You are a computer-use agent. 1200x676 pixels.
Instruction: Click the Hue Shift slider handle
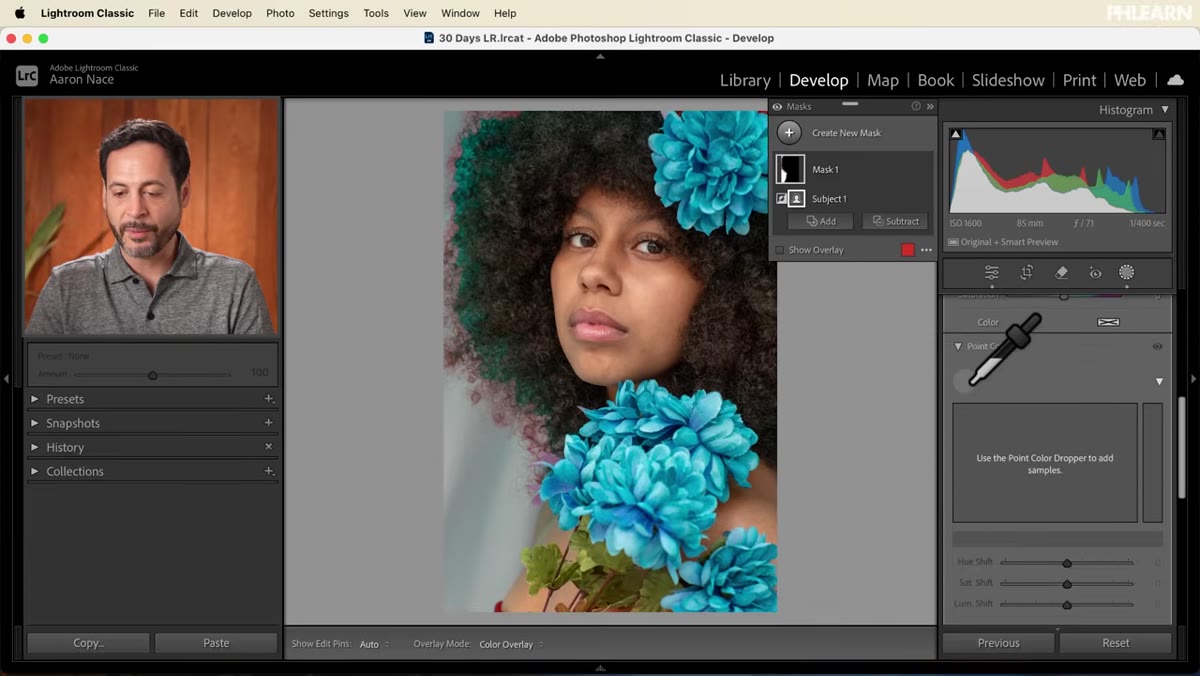click(1067, 563)
